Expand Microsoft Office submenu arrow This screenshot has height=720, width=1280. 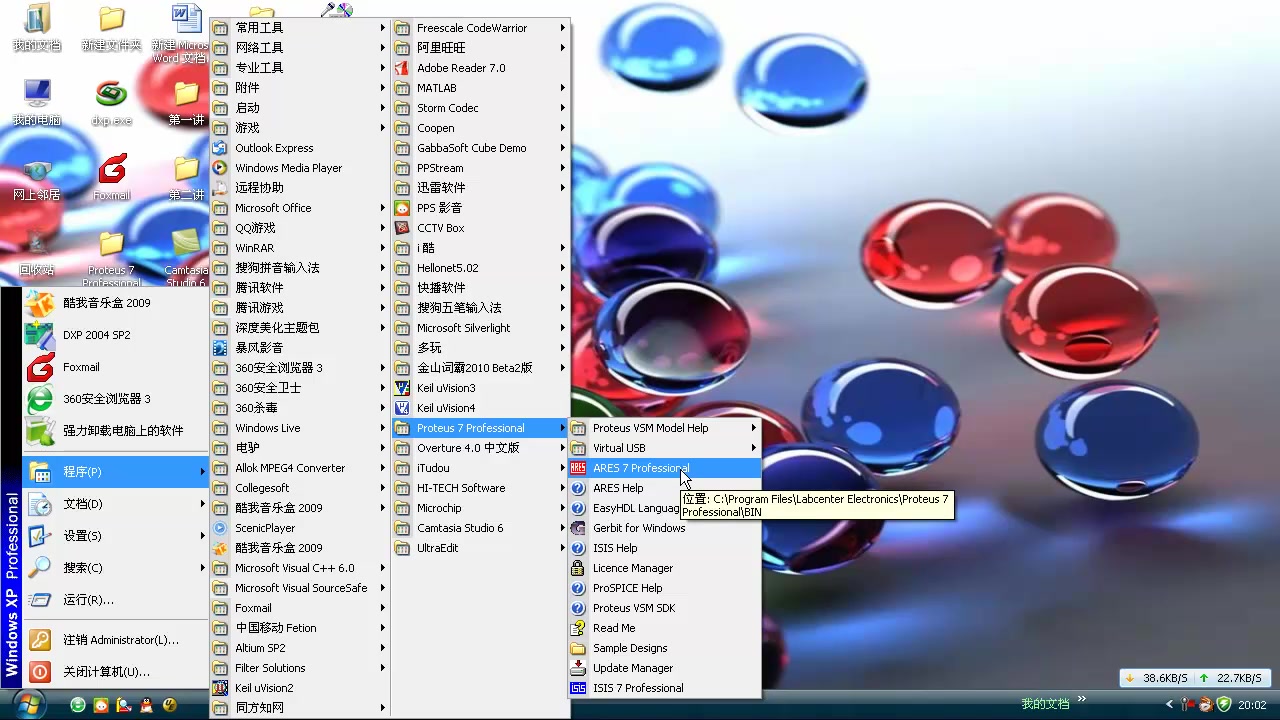click(382, 208)
